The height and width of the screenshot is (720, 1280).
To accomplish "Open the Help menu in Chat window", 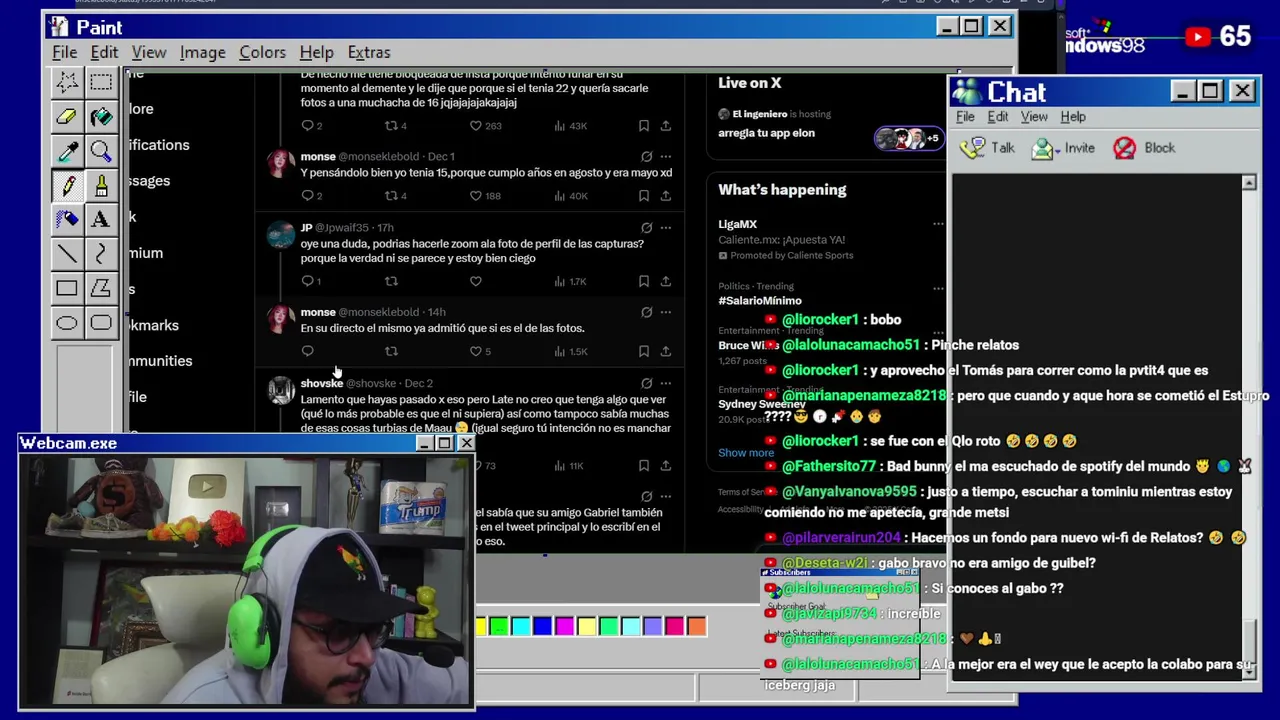I will tap(1073, 117).
